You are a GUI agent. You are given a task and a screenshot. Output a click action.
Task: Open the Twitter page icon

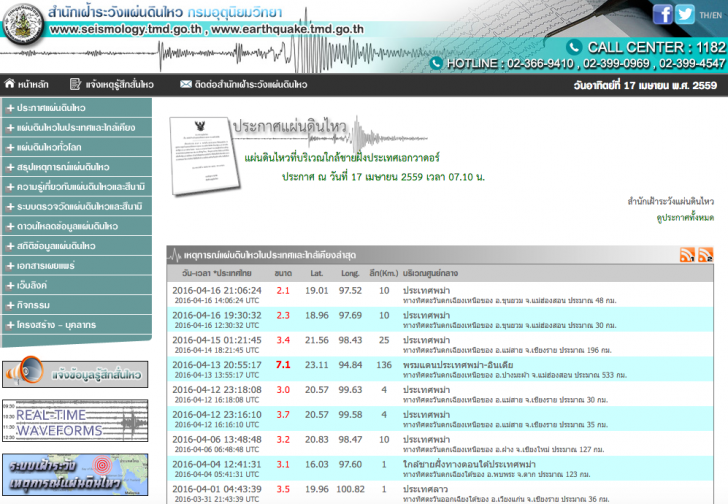(x=684, y=14)
